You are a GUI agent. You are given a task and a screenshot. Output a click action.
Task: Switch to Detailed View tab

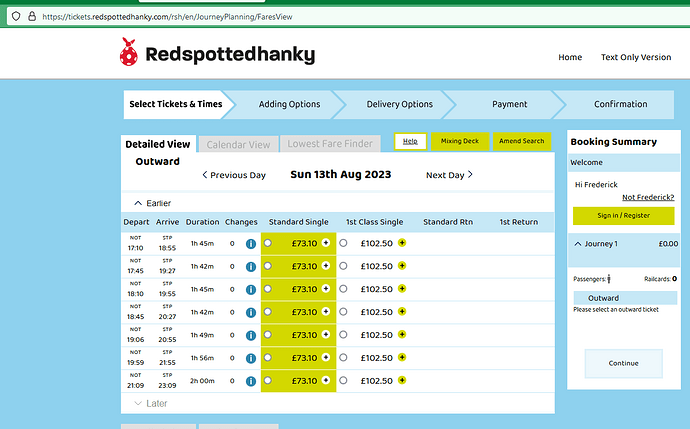(158, 144)
